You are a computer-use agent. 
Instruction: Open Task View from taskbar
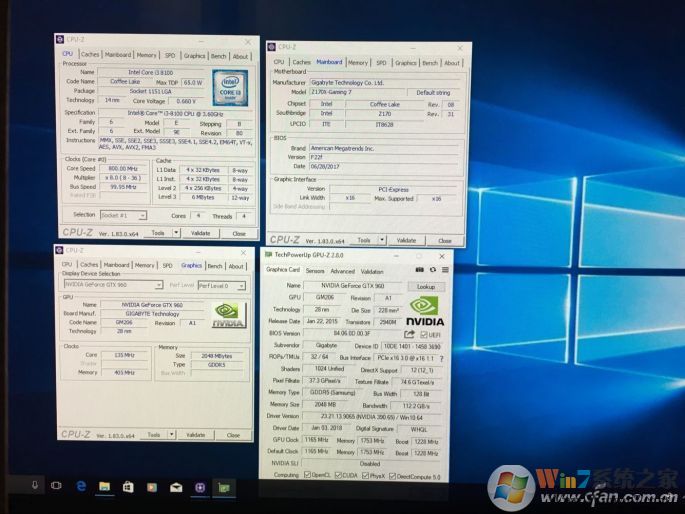pos(56,486)
